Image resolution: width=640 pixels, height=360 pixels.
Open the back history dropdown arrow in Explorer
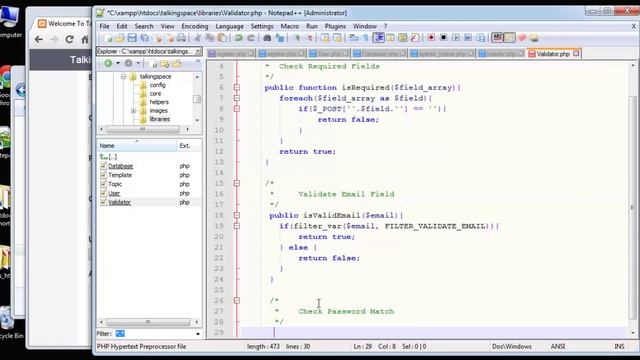[x=118, y=63]
